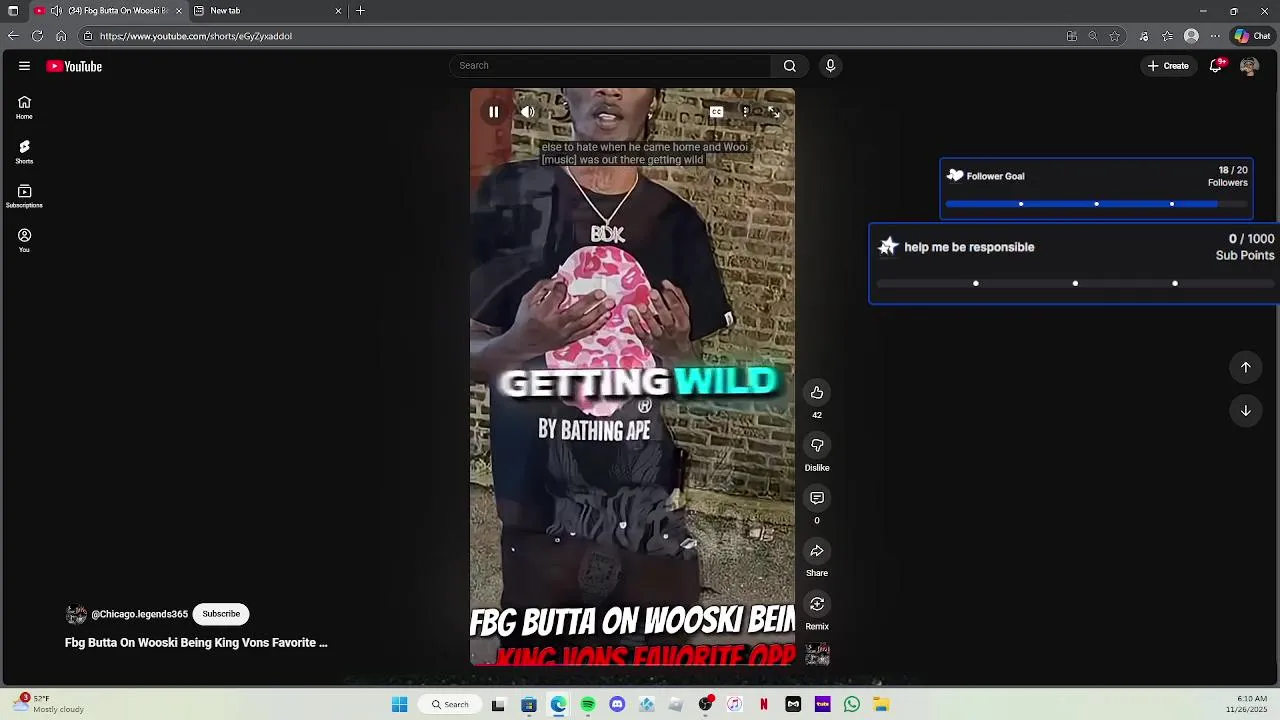This screenshot has width=1280, height=720.
Task: Click the short title text
Action: tap(196, 643)
